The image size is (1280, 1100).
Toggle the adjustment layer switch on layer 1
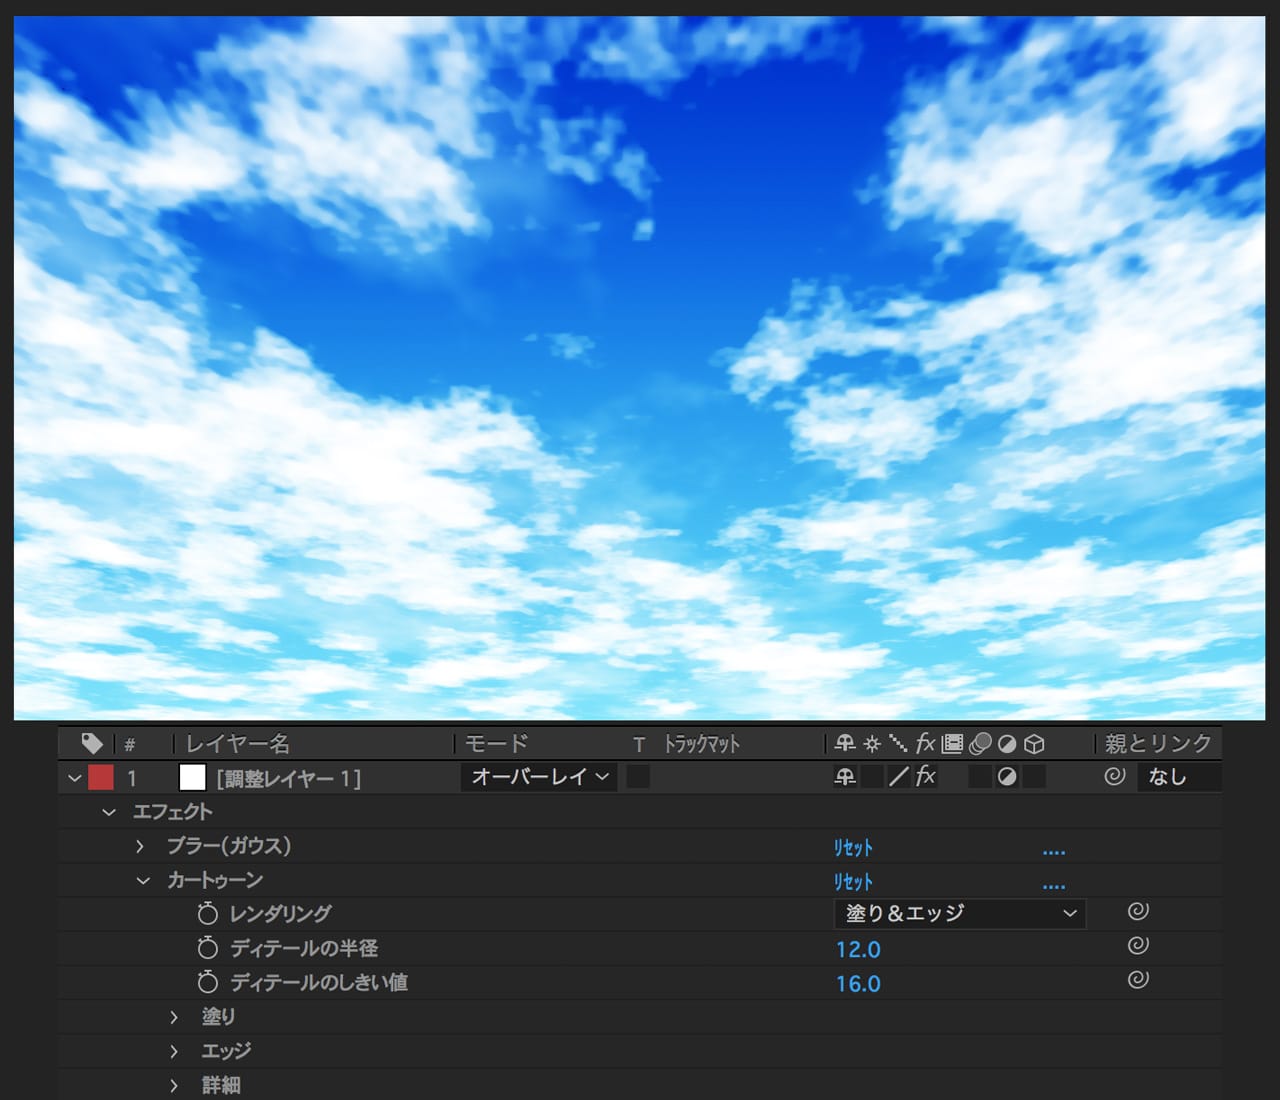(1007, 776)
